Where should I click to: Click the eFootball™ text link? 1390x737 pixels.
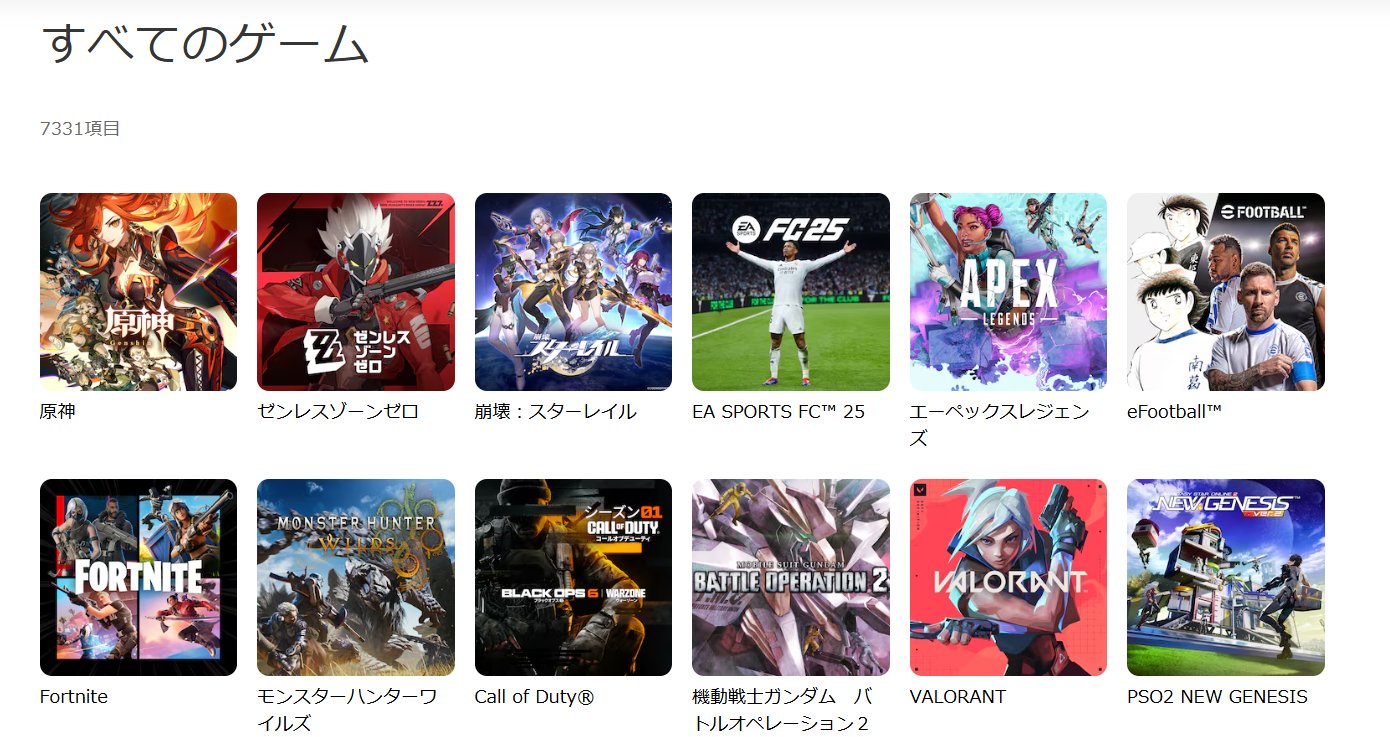tap(1175, 412)
